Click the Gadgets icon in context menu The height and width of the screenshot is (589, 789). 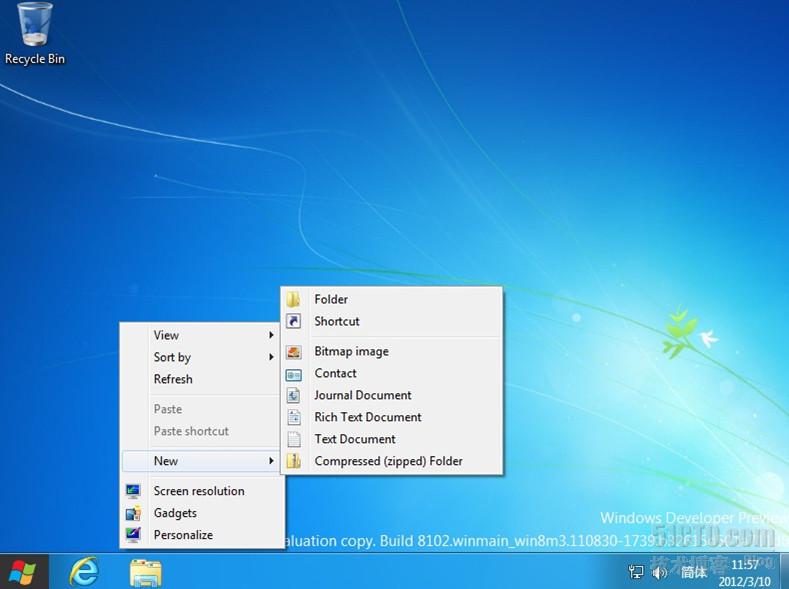tap(133, 513)
